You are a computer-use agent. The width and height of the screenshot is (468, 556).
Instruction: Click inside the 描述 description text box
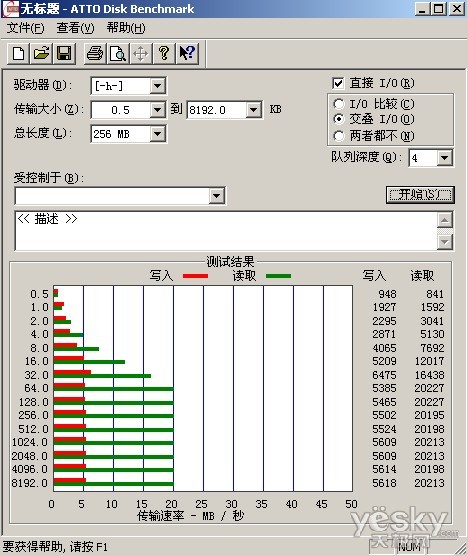[226, 231]
